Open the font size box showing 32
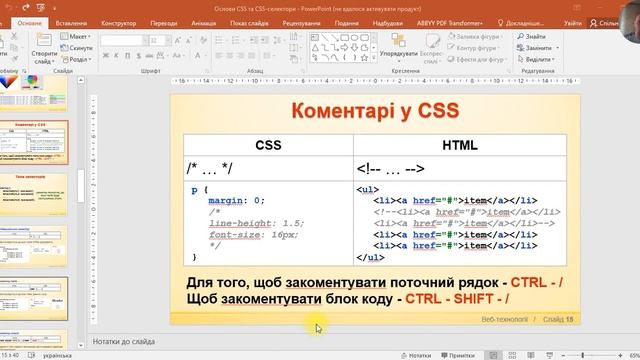Screen dimensions: 640x360 [x=160, y=40]
